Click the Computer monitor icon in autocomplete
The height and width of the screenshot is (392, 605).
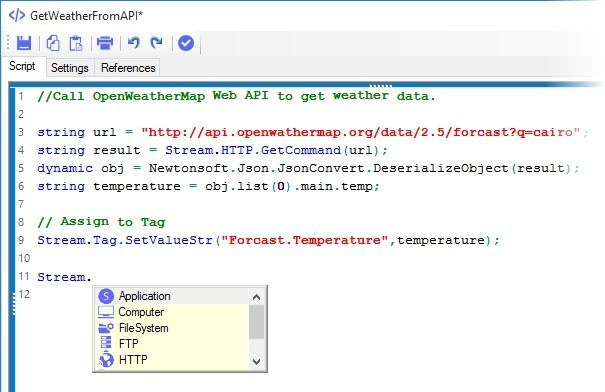coord(106,312)
